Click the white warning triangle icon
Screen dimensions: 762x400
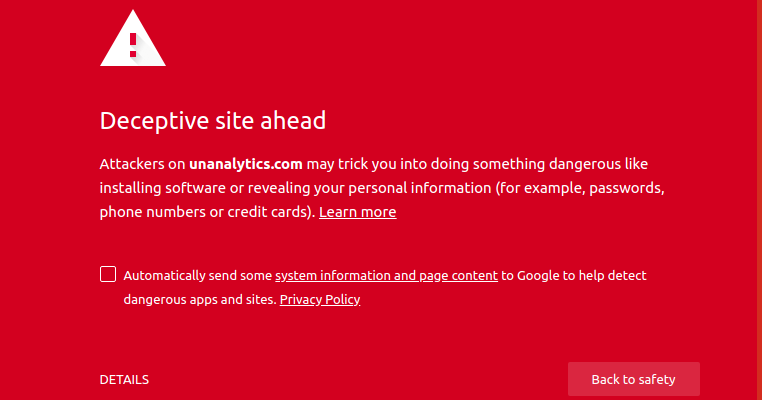tap(133, 42)
